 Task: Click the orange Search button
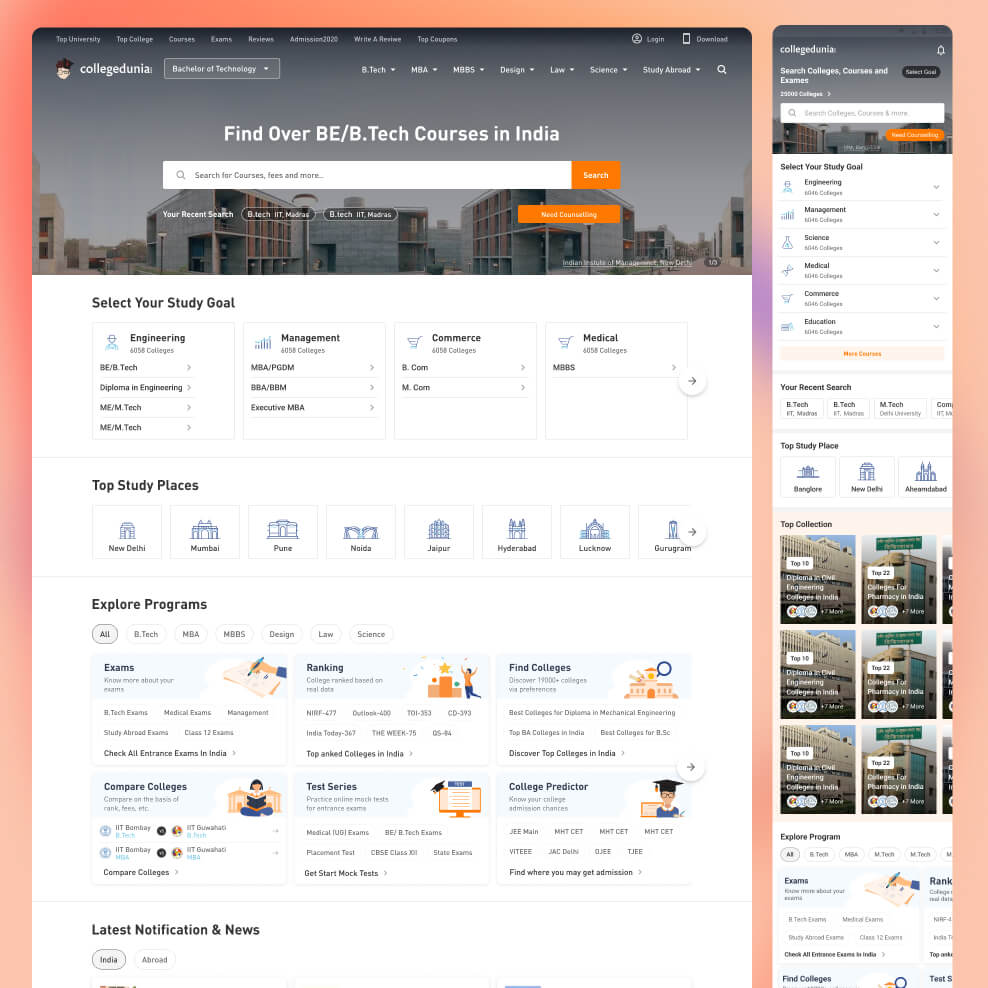click(595, 175)
